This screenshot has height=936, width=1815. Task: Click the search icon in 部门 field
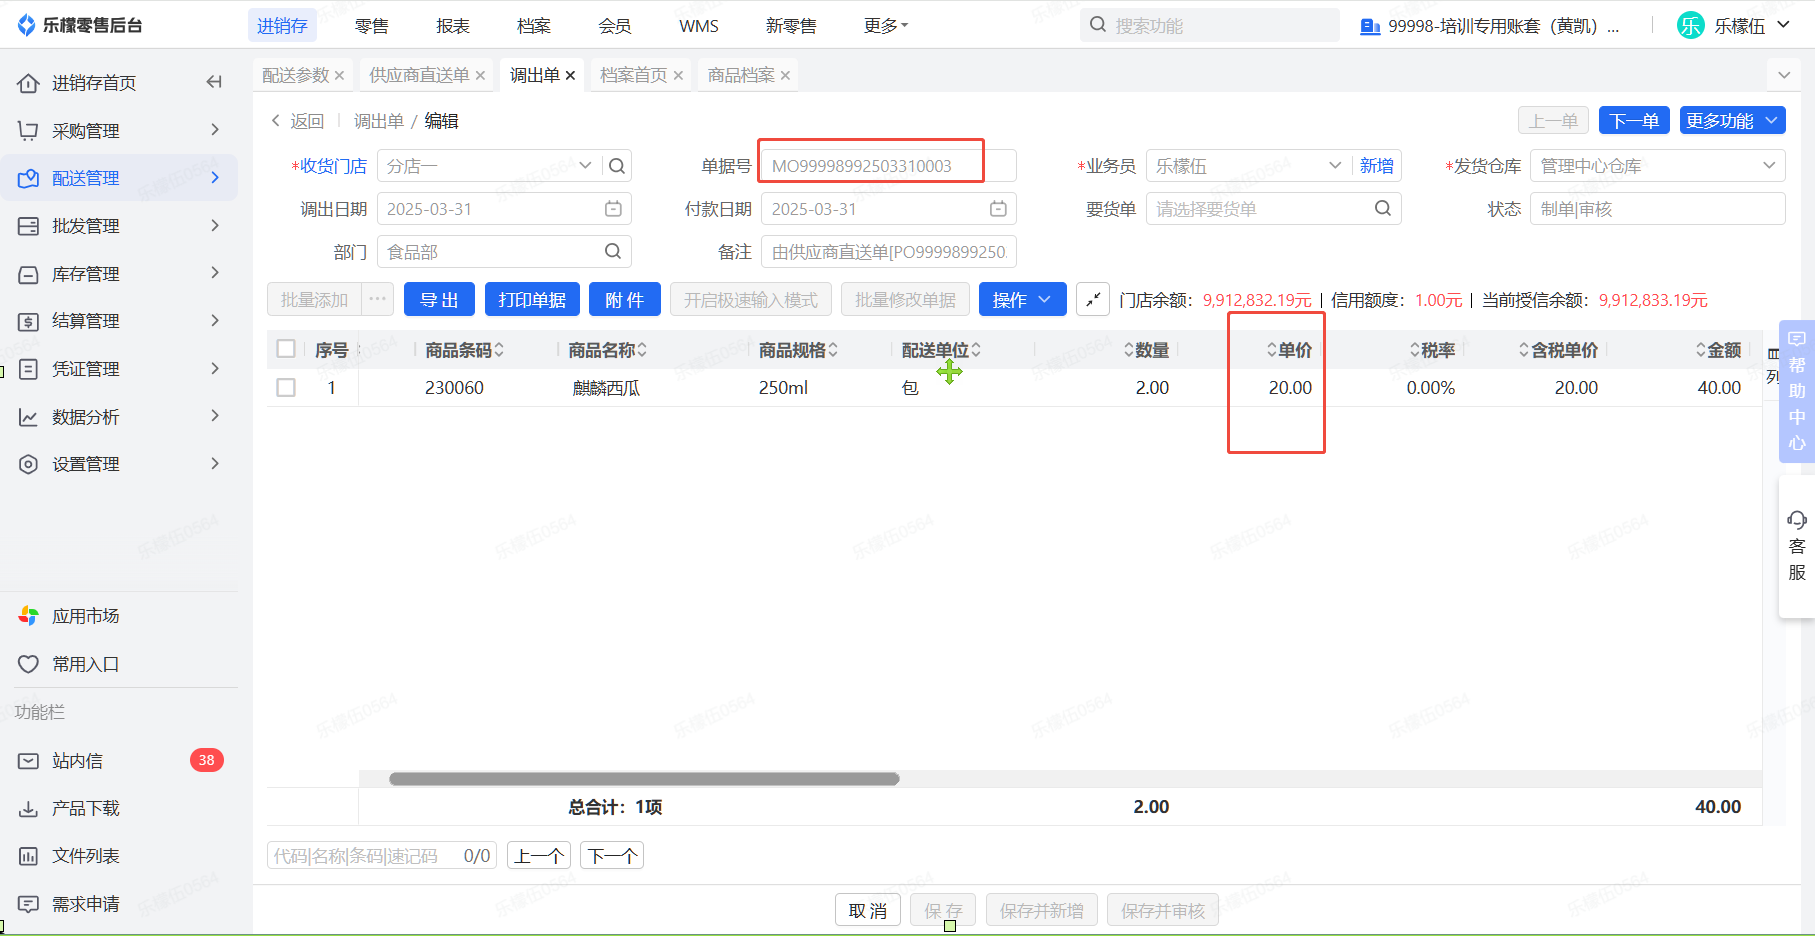(x=613, y=251)
